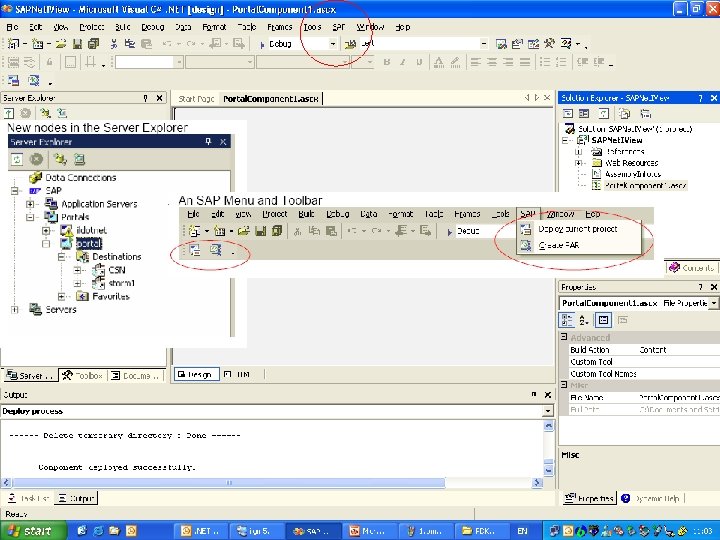Click the Property Pages icon in the Properties toolbar

pyautogui.click(x=623, y=320)
